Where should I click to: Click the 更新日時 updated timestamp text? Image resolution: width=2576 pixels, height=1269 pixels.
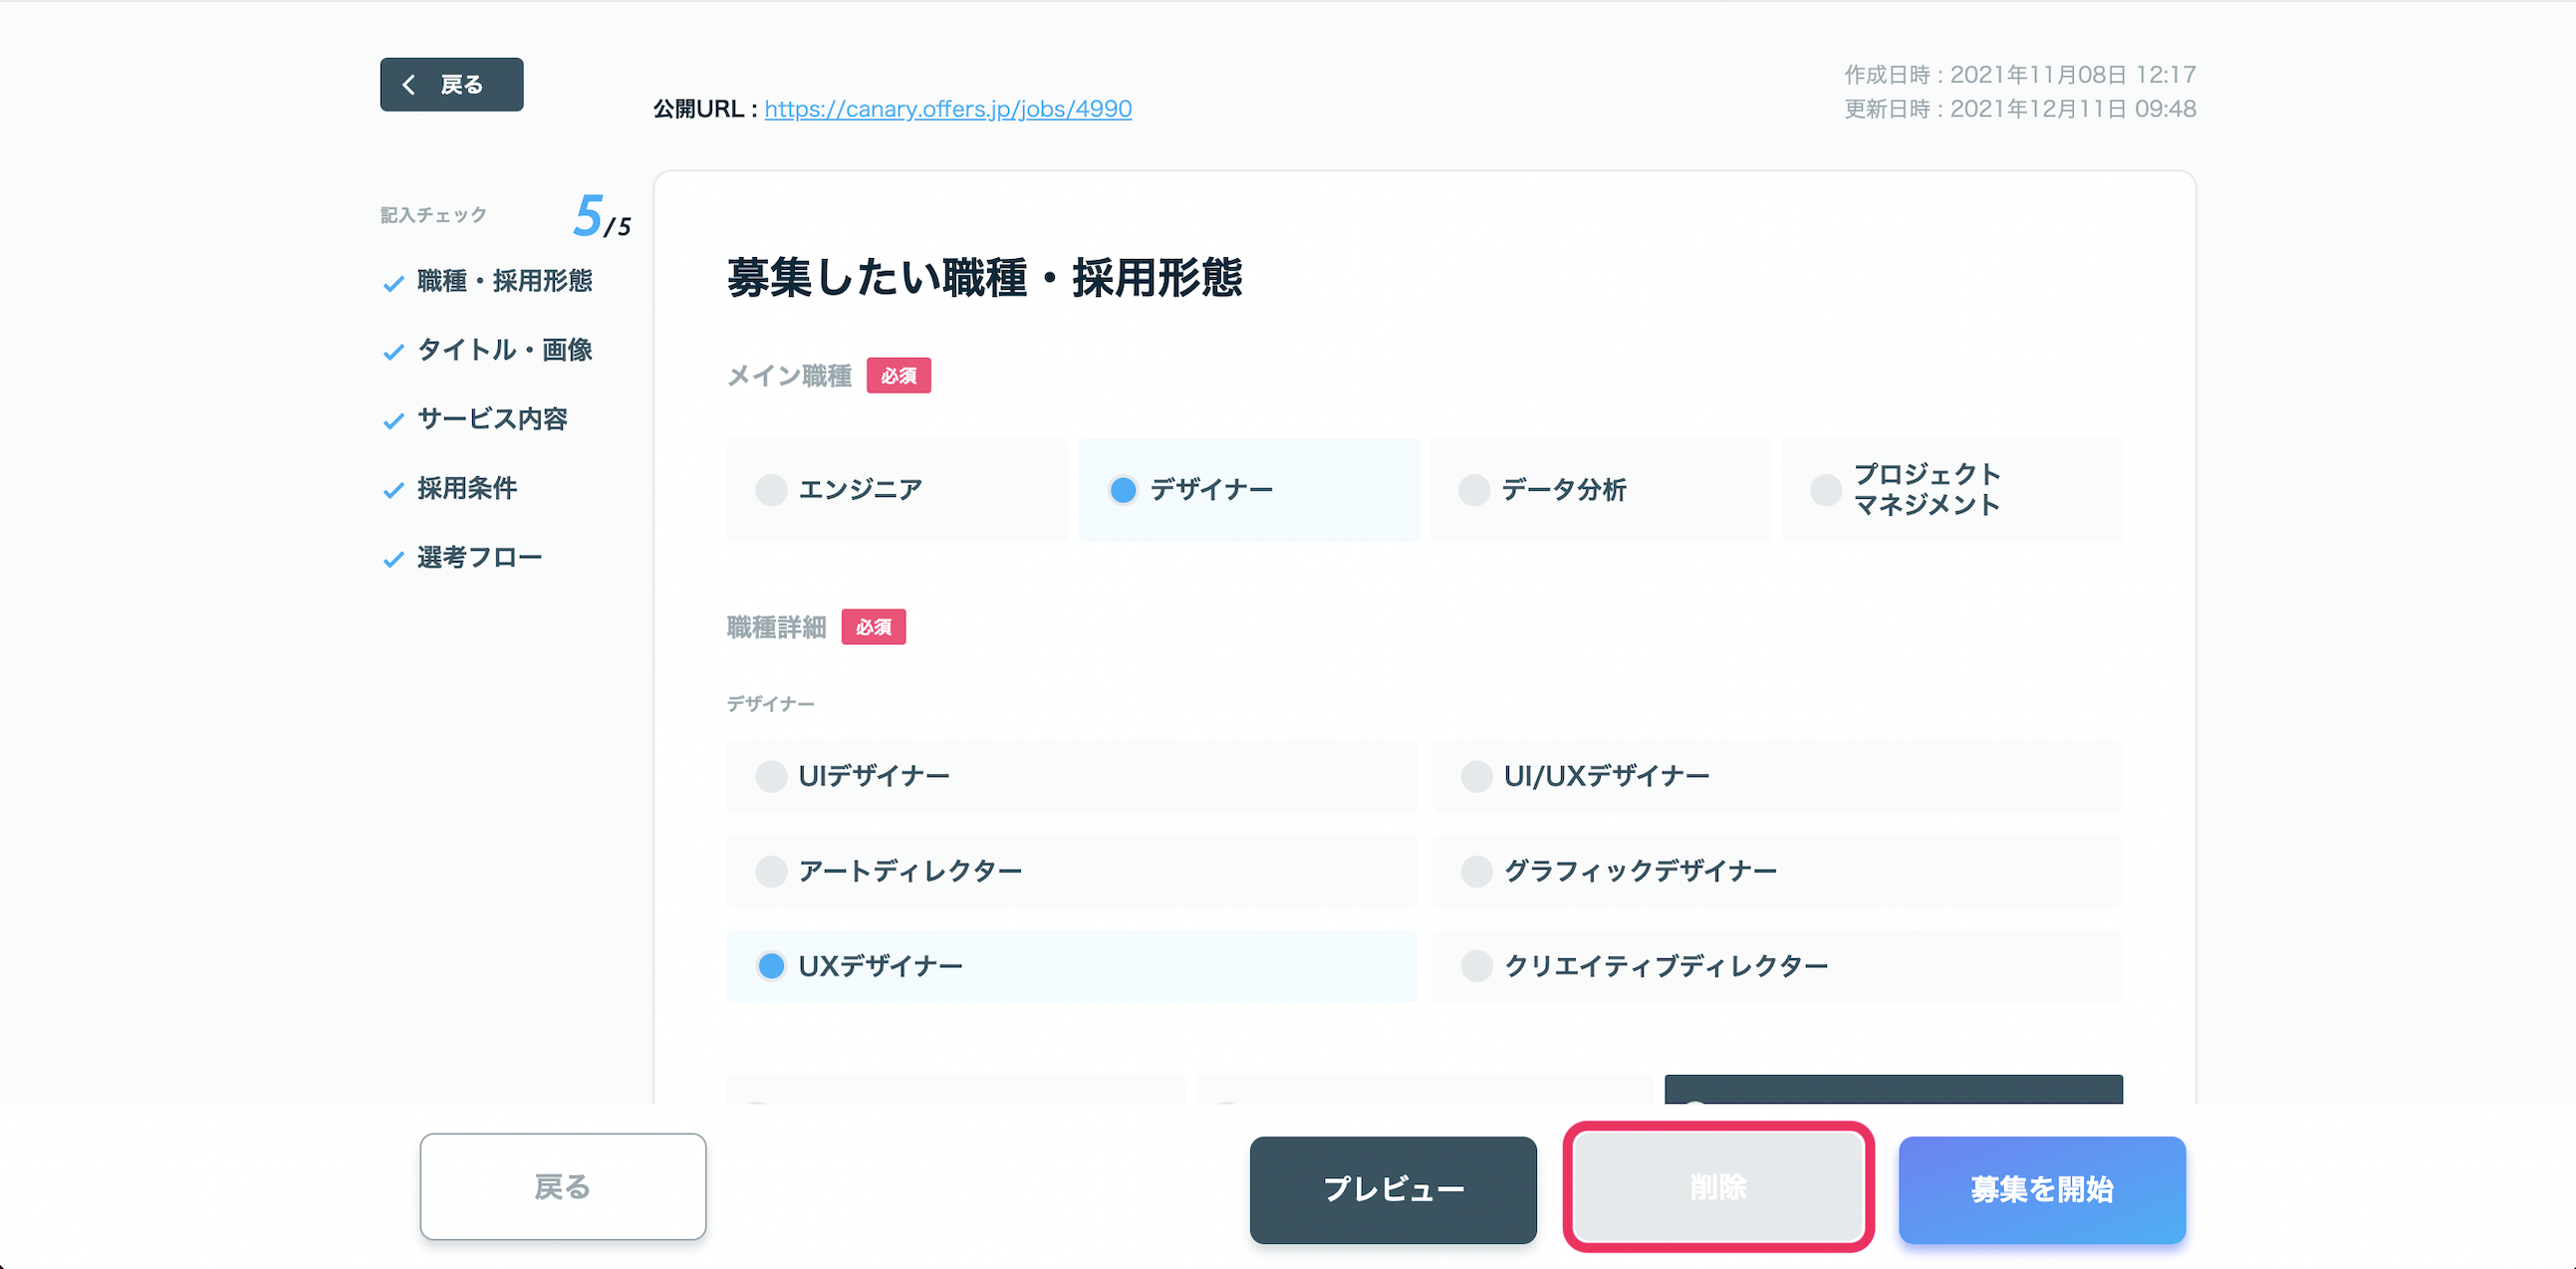(x=2020, y=109)
